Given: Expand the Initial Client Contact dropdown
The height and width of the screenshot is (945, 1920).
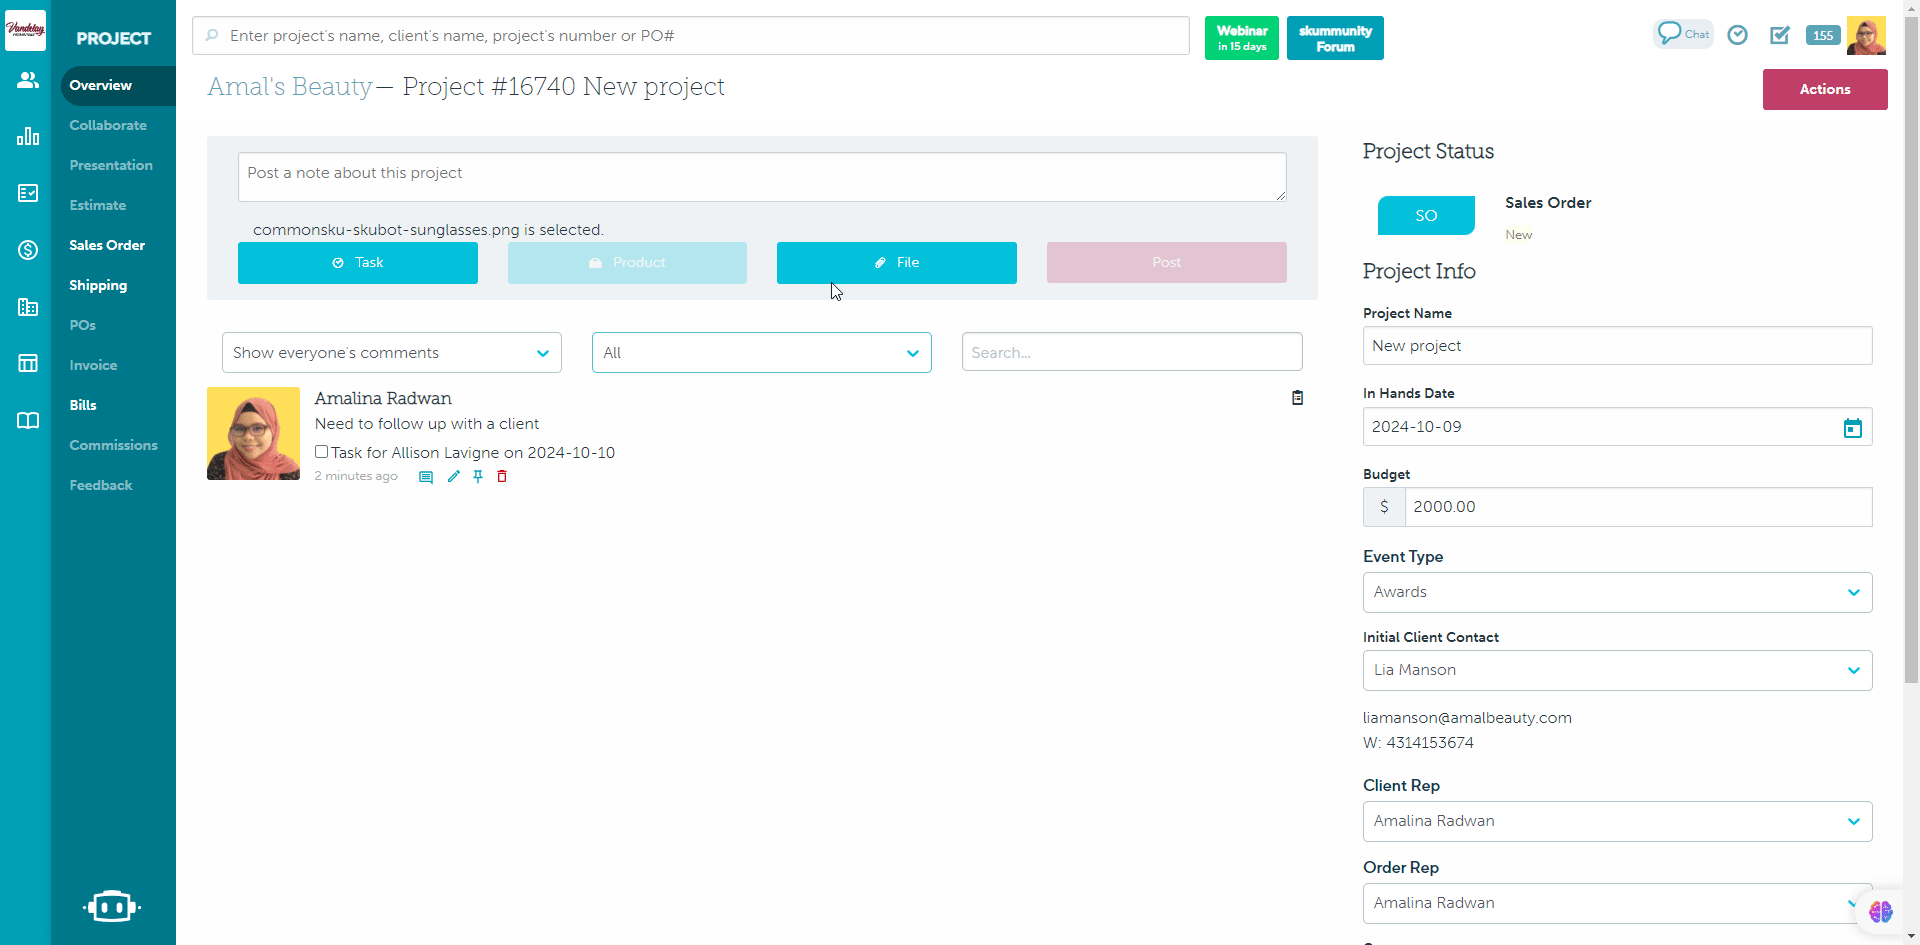Looking at the screenshot, I should coord(1616,670).
